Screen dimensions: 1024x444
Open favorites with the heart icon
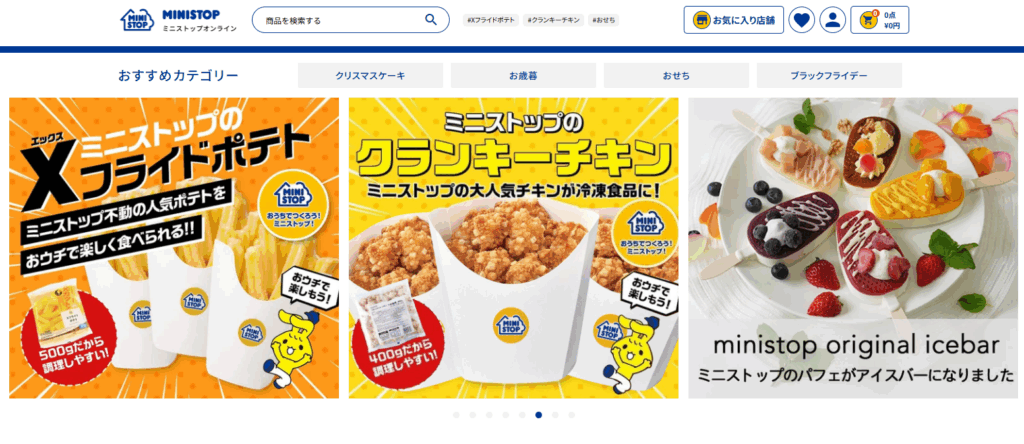801,20
